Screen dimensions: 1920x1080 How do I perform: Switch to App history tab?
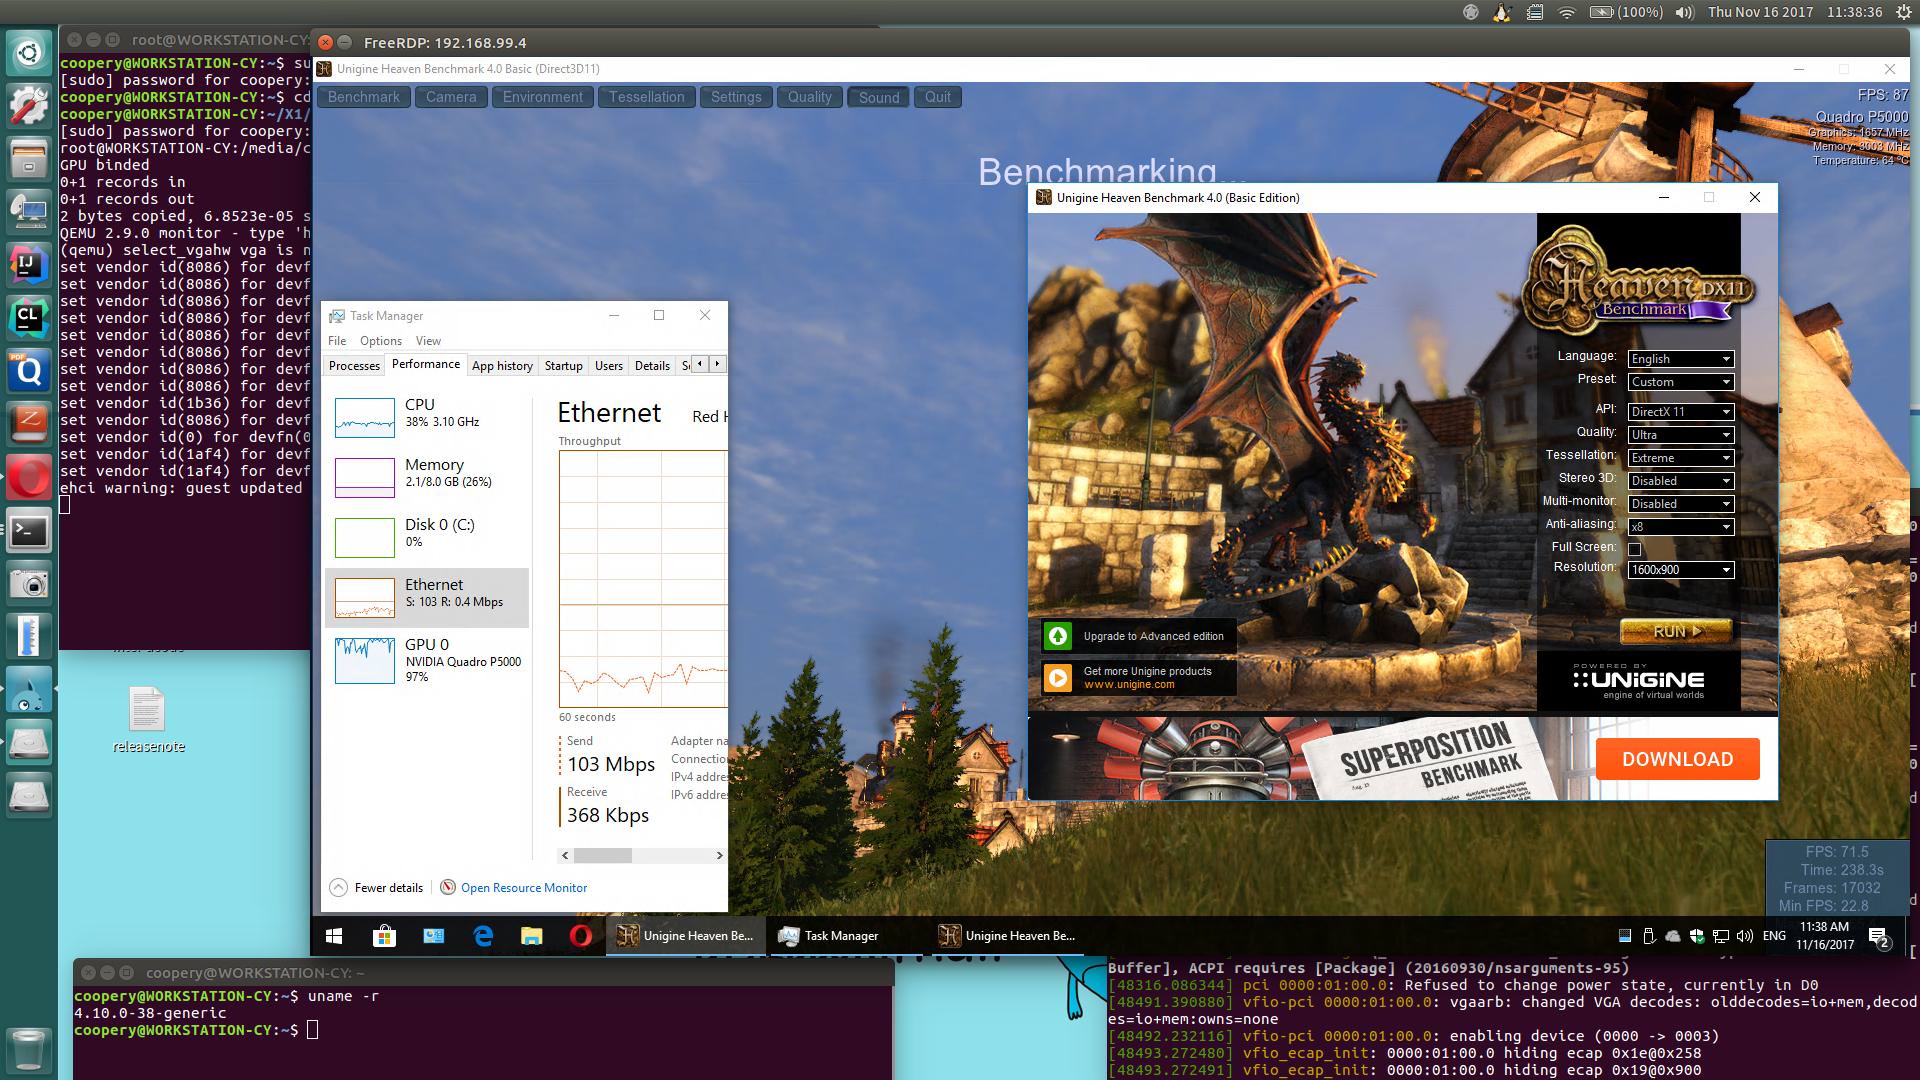[502, 366]
